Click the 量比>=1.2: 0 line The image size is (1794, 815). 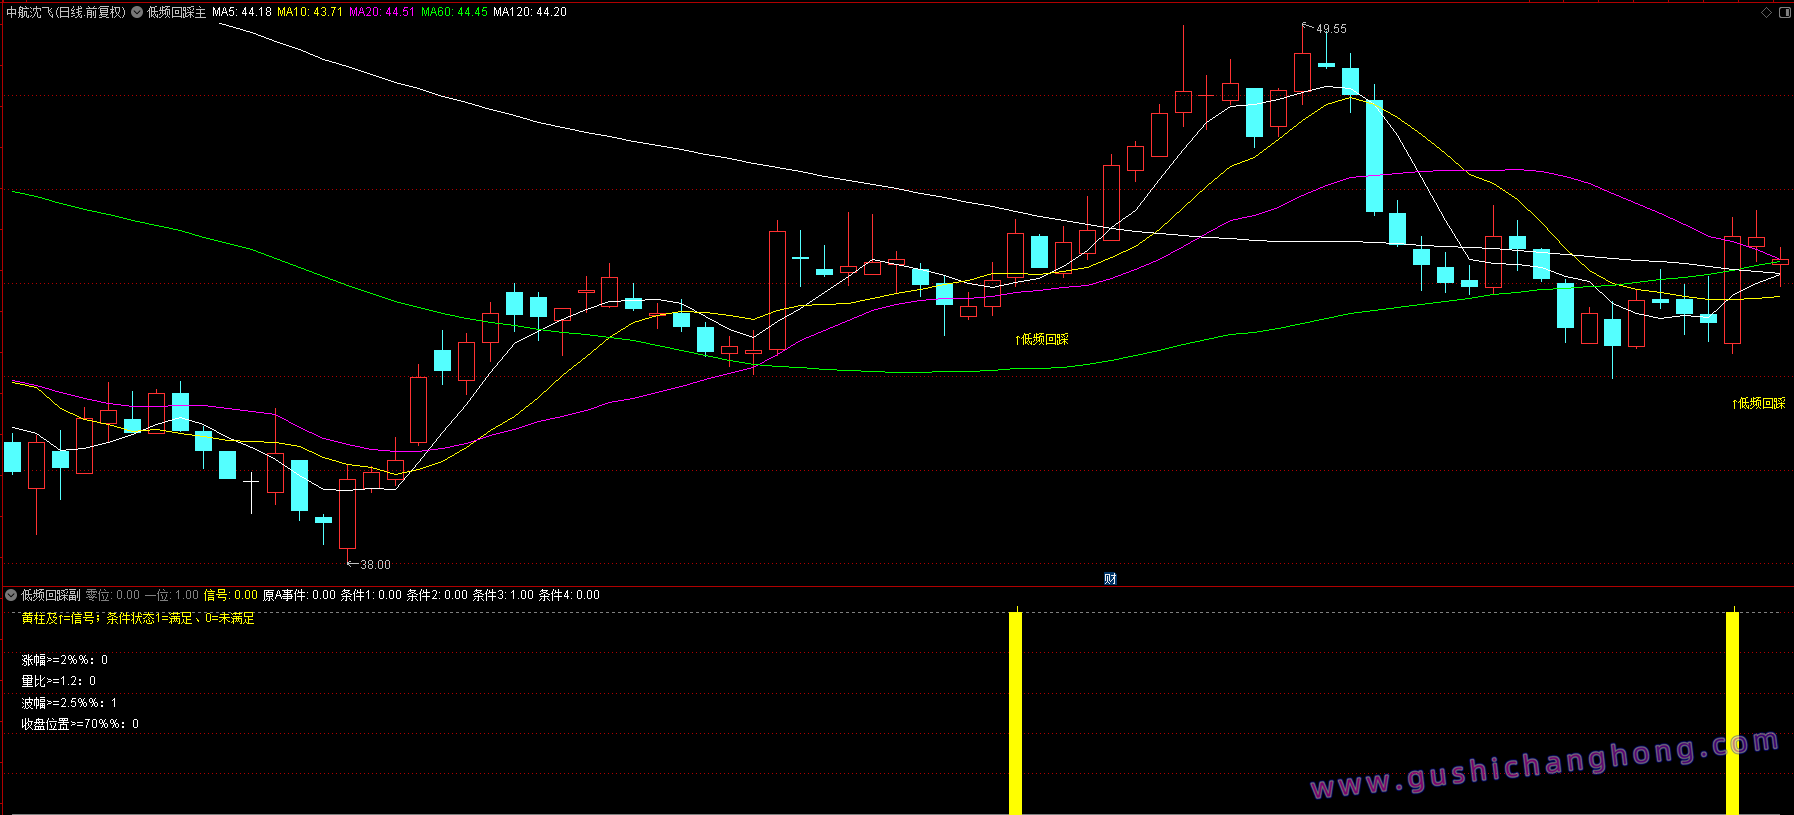tap(59, 681)
